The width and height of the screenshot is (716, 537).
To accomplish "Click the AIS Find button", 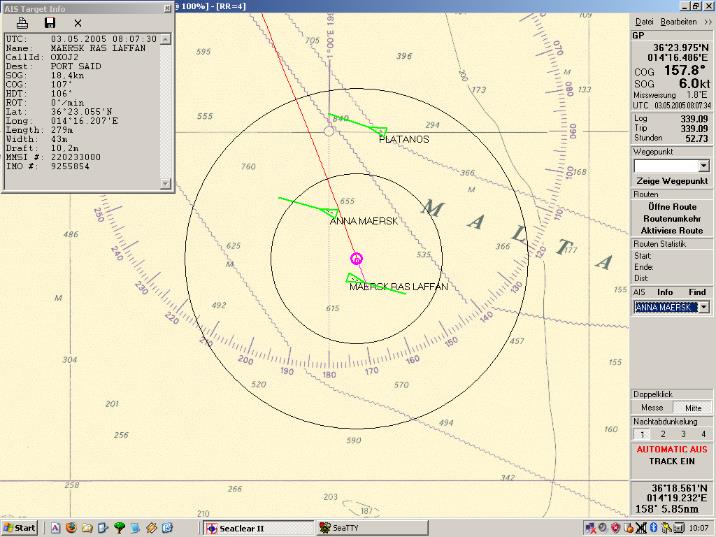I will (x=697, y=292).
